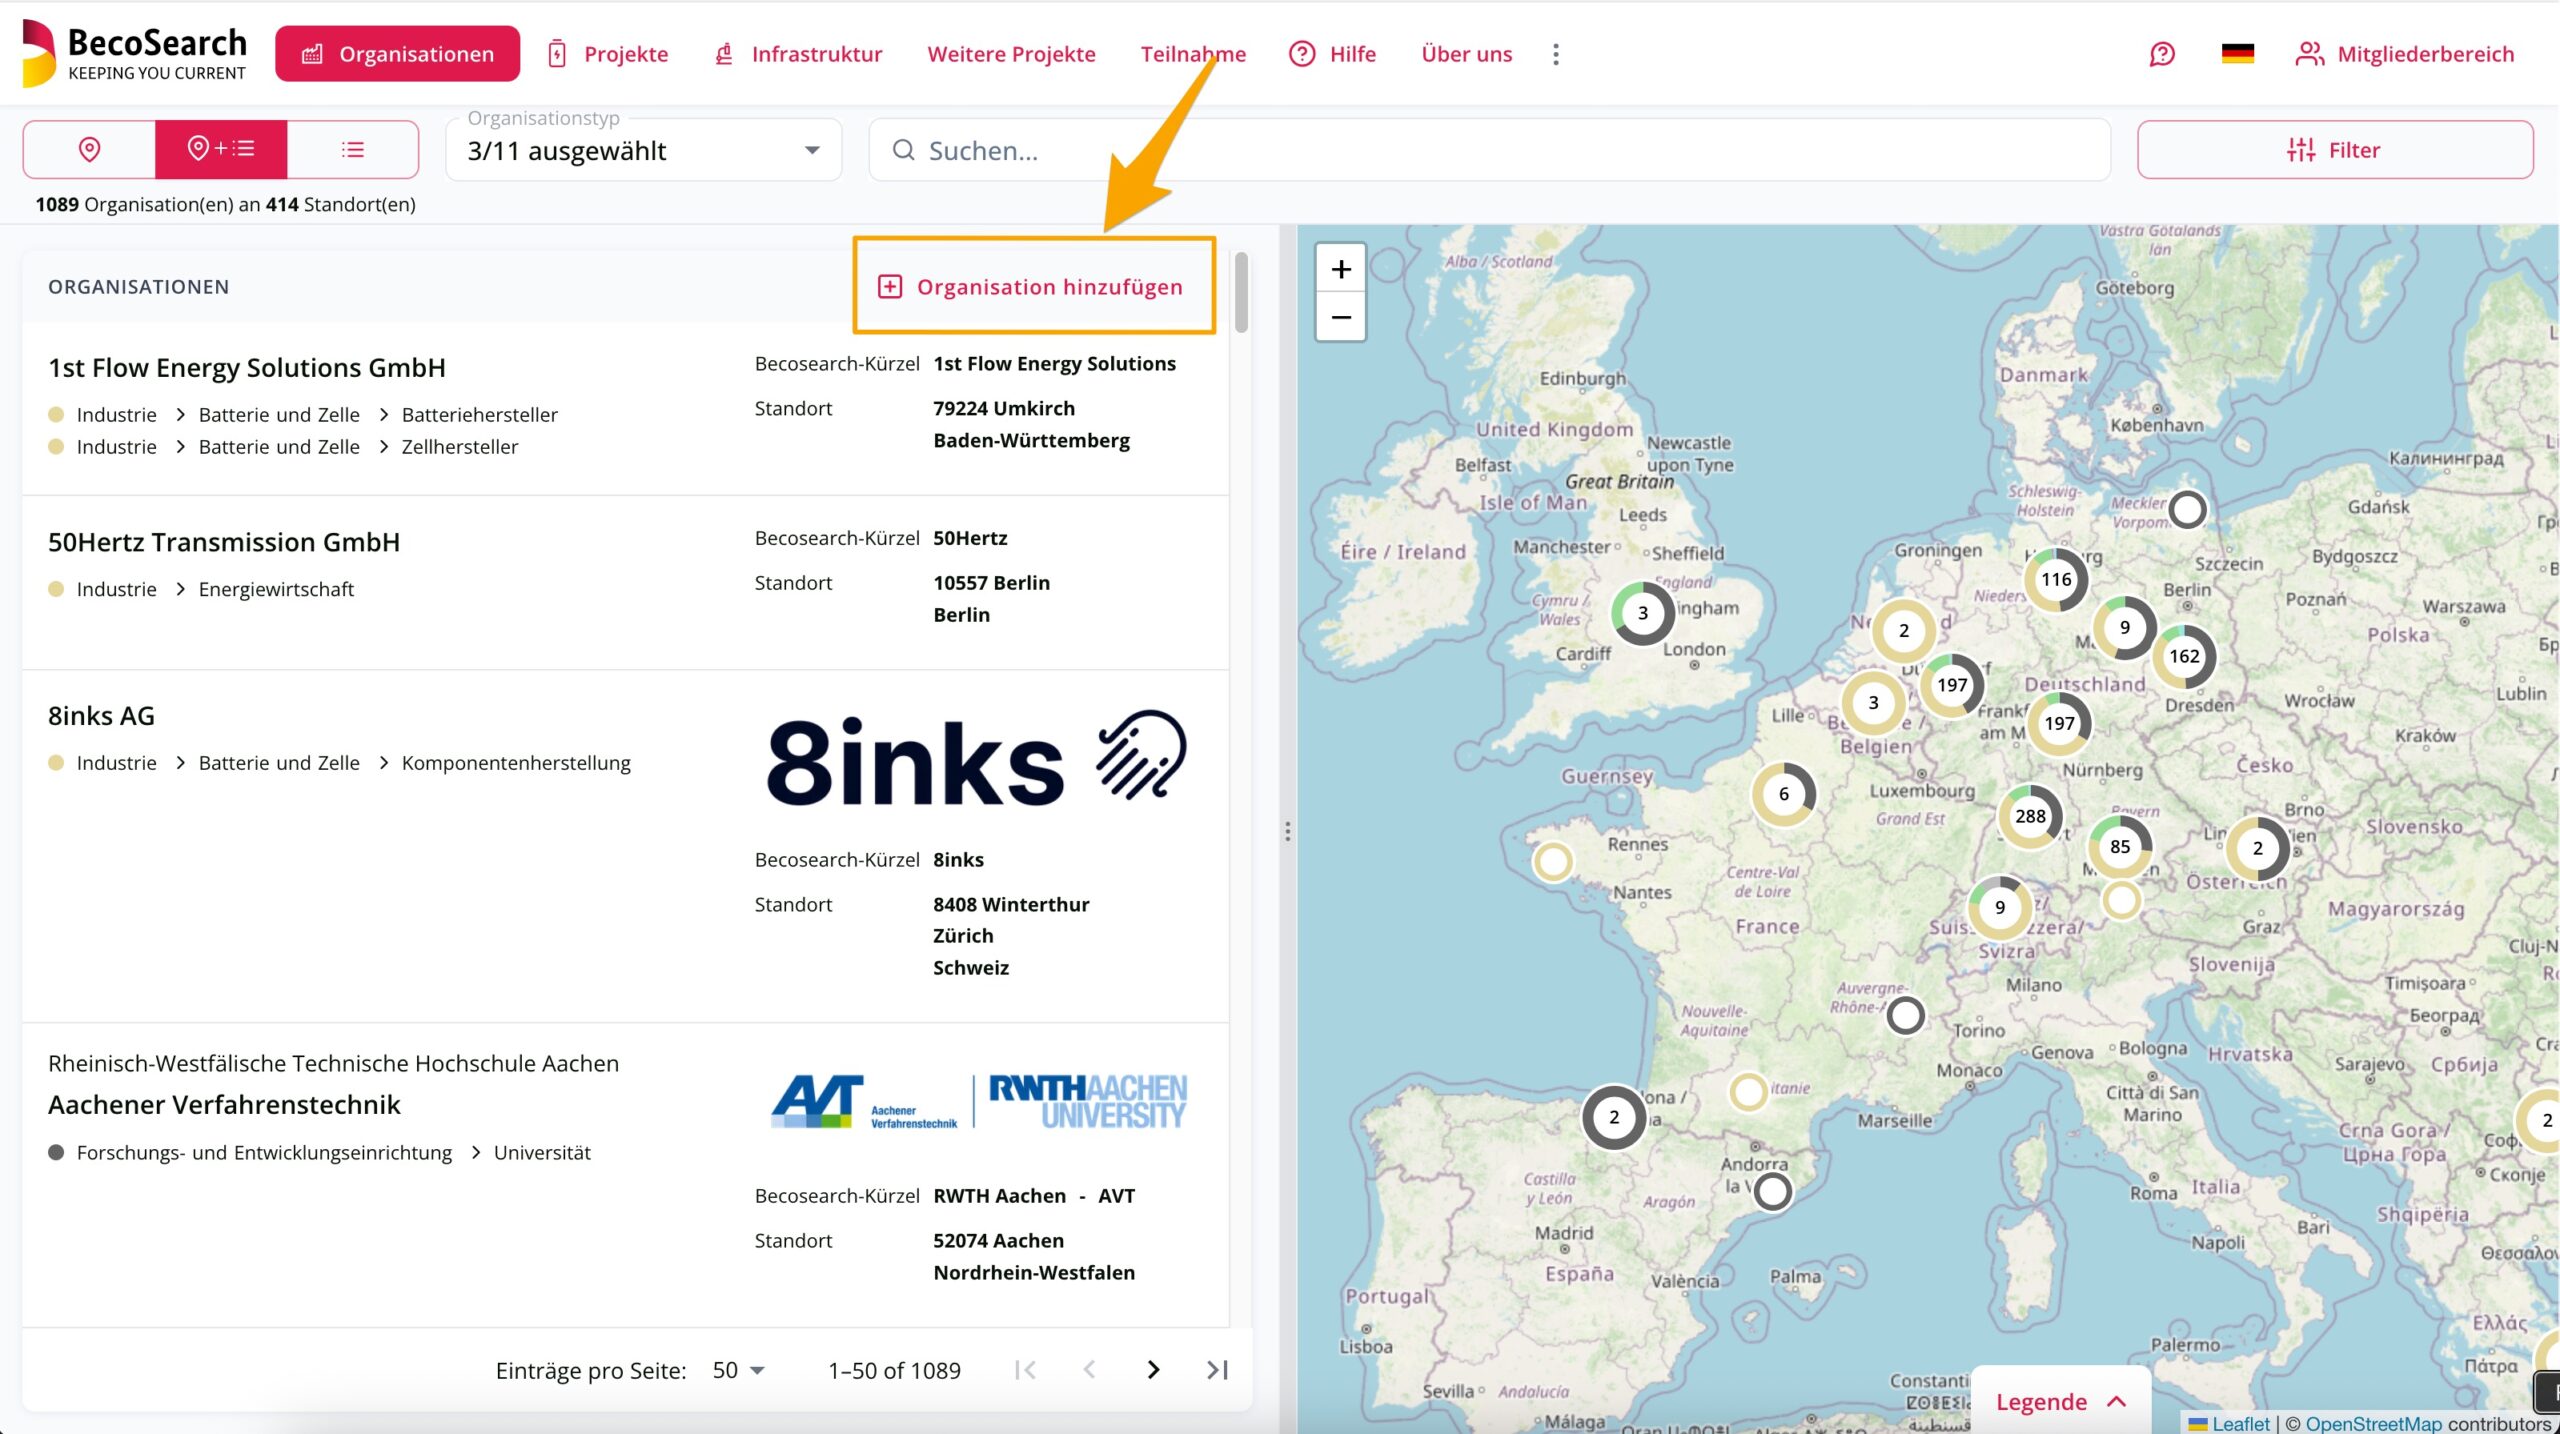
Task: Click the UK cluster marker labeled 3
Action: pos(1642,612)
